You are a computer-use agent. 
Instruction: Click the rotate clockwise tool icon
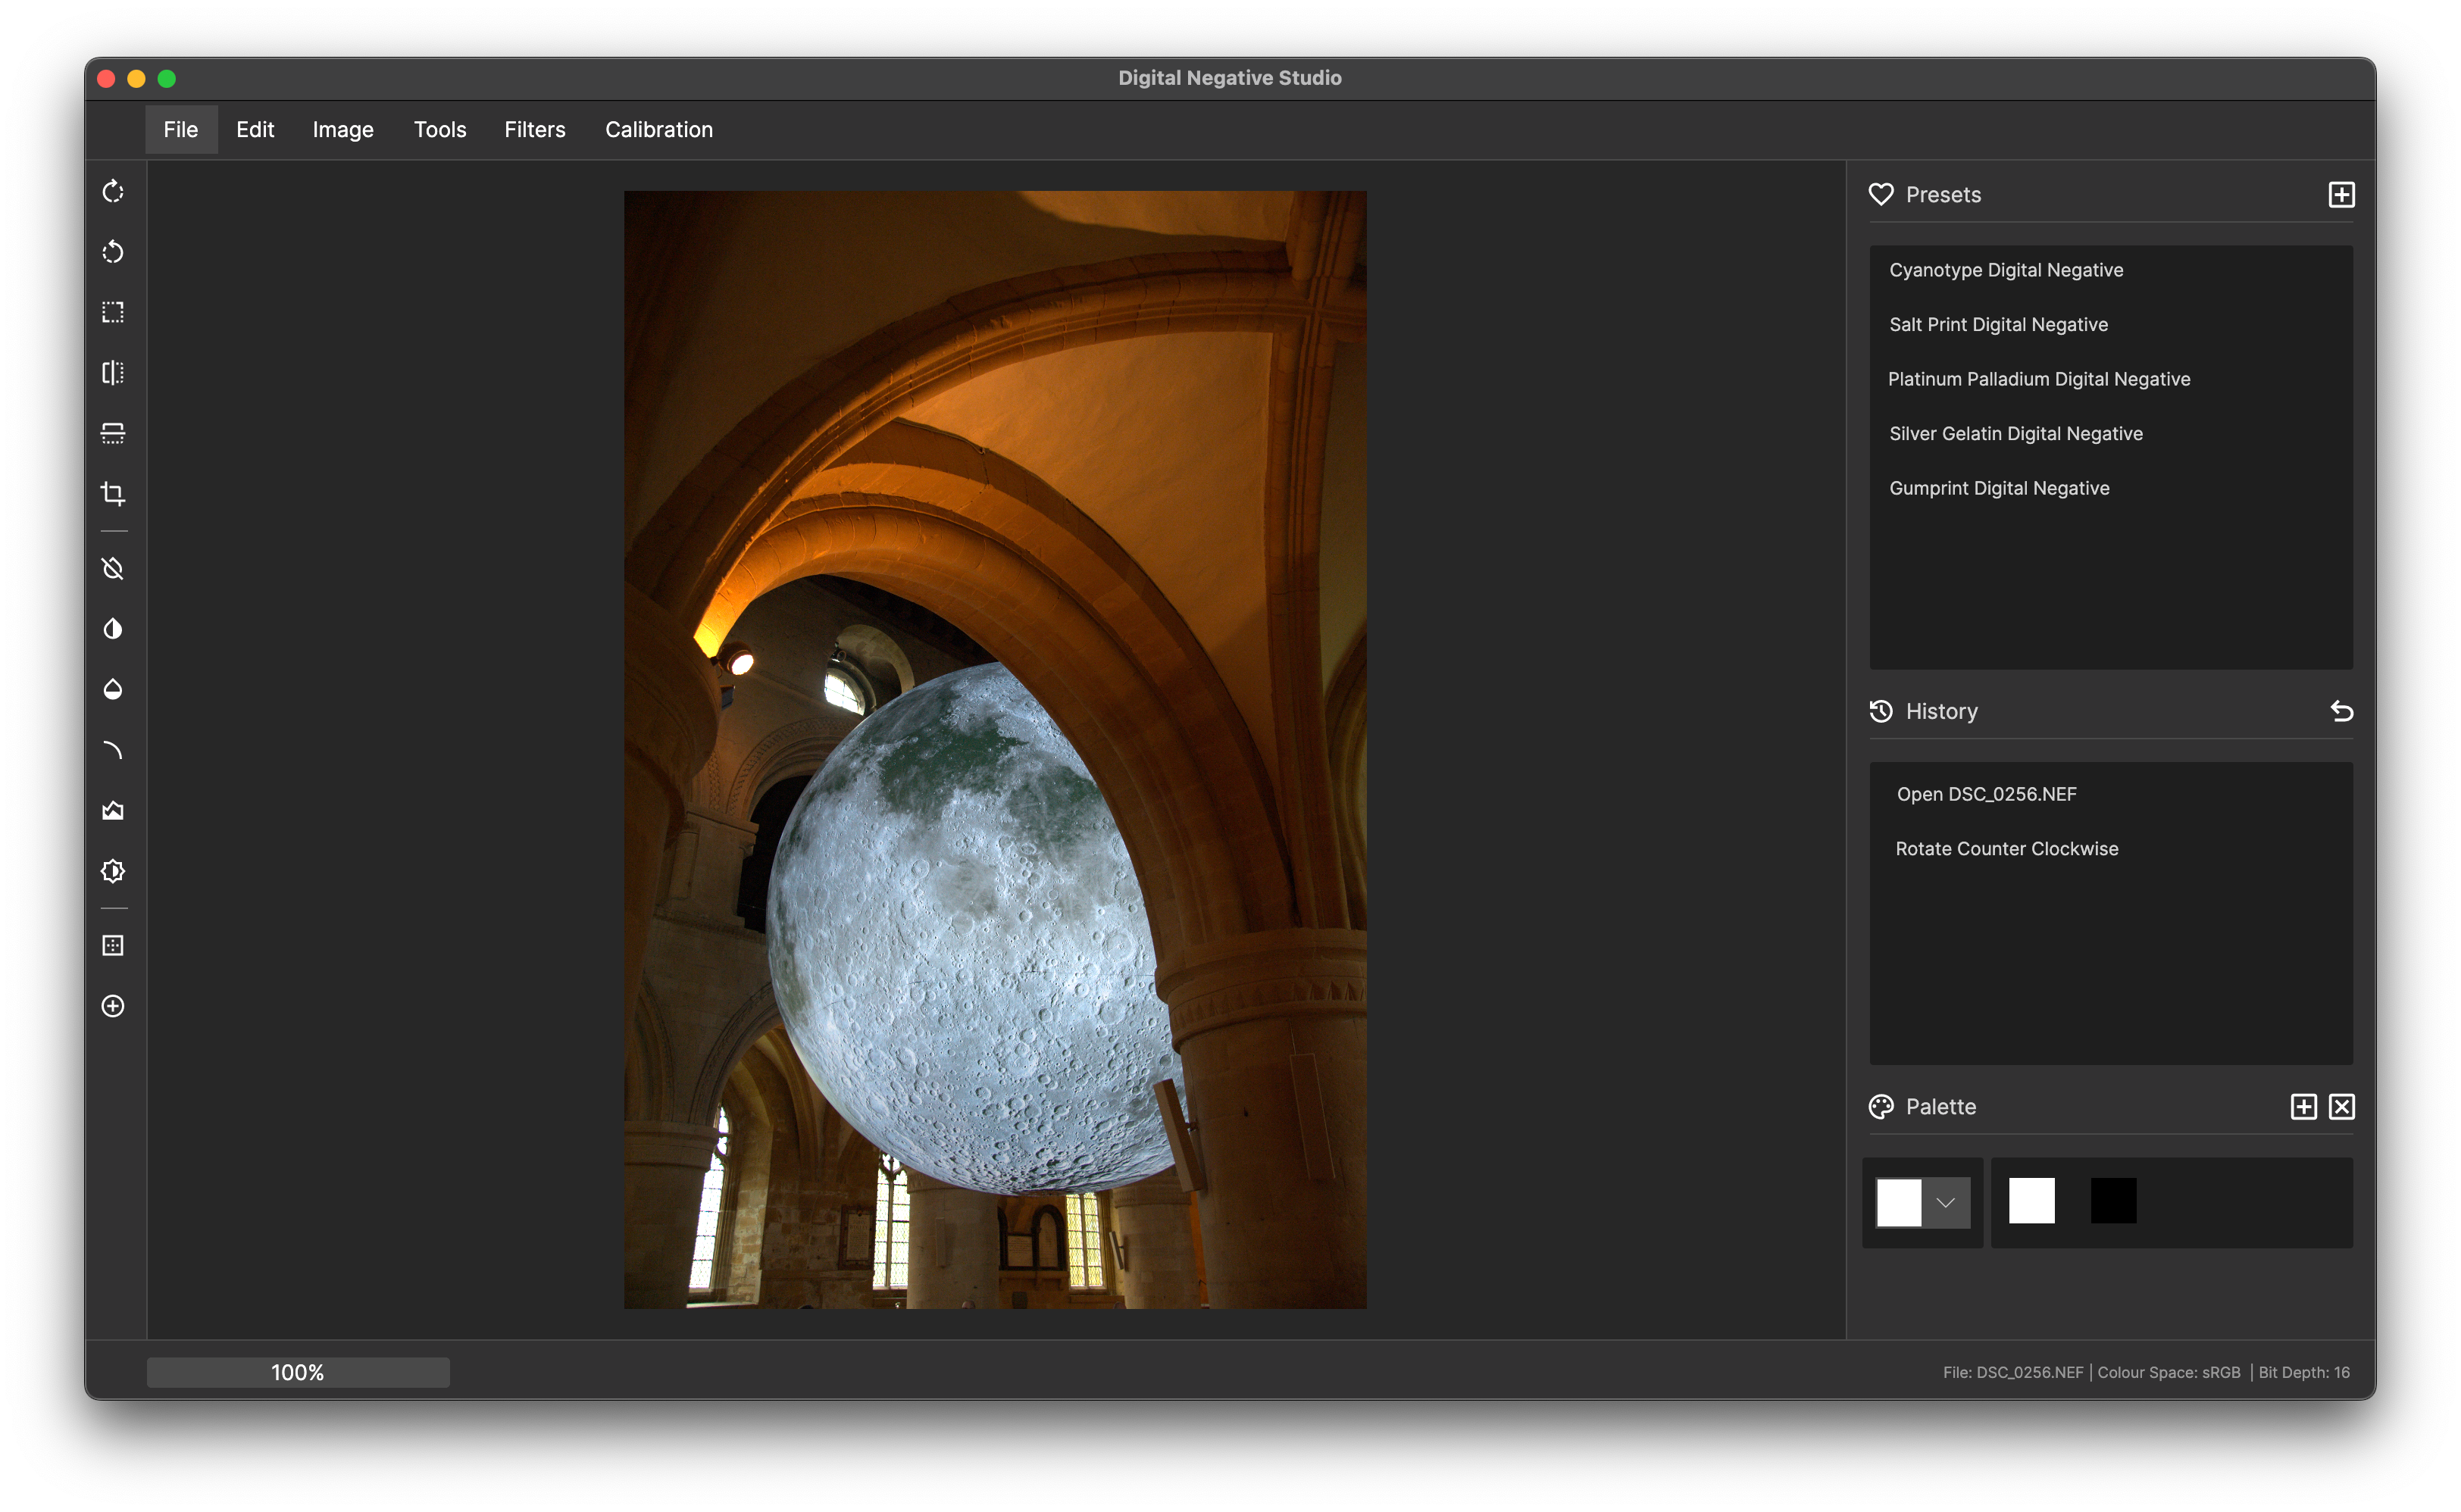[x=113, y=191]
